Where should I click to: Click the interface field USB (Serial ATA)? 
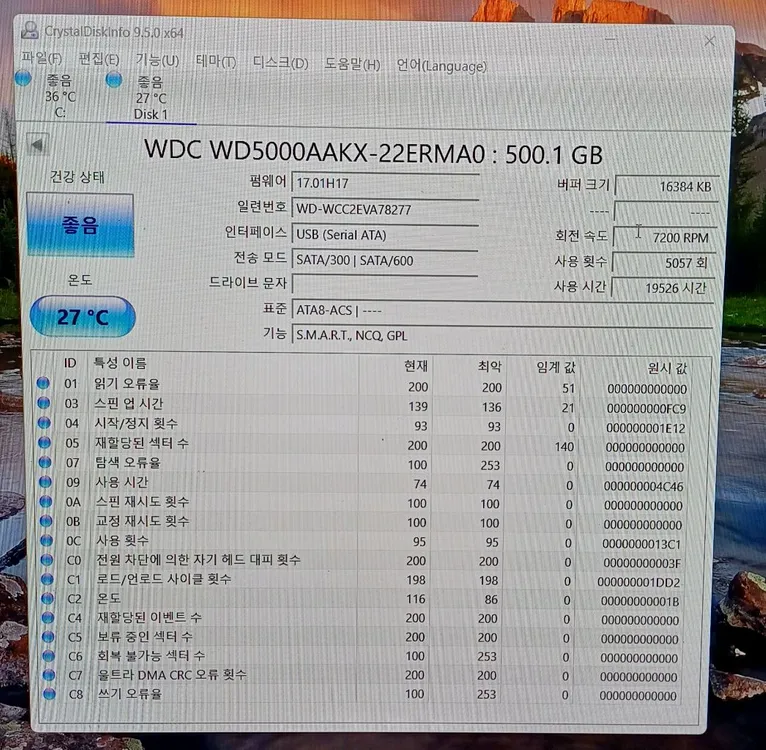point(384,235)
